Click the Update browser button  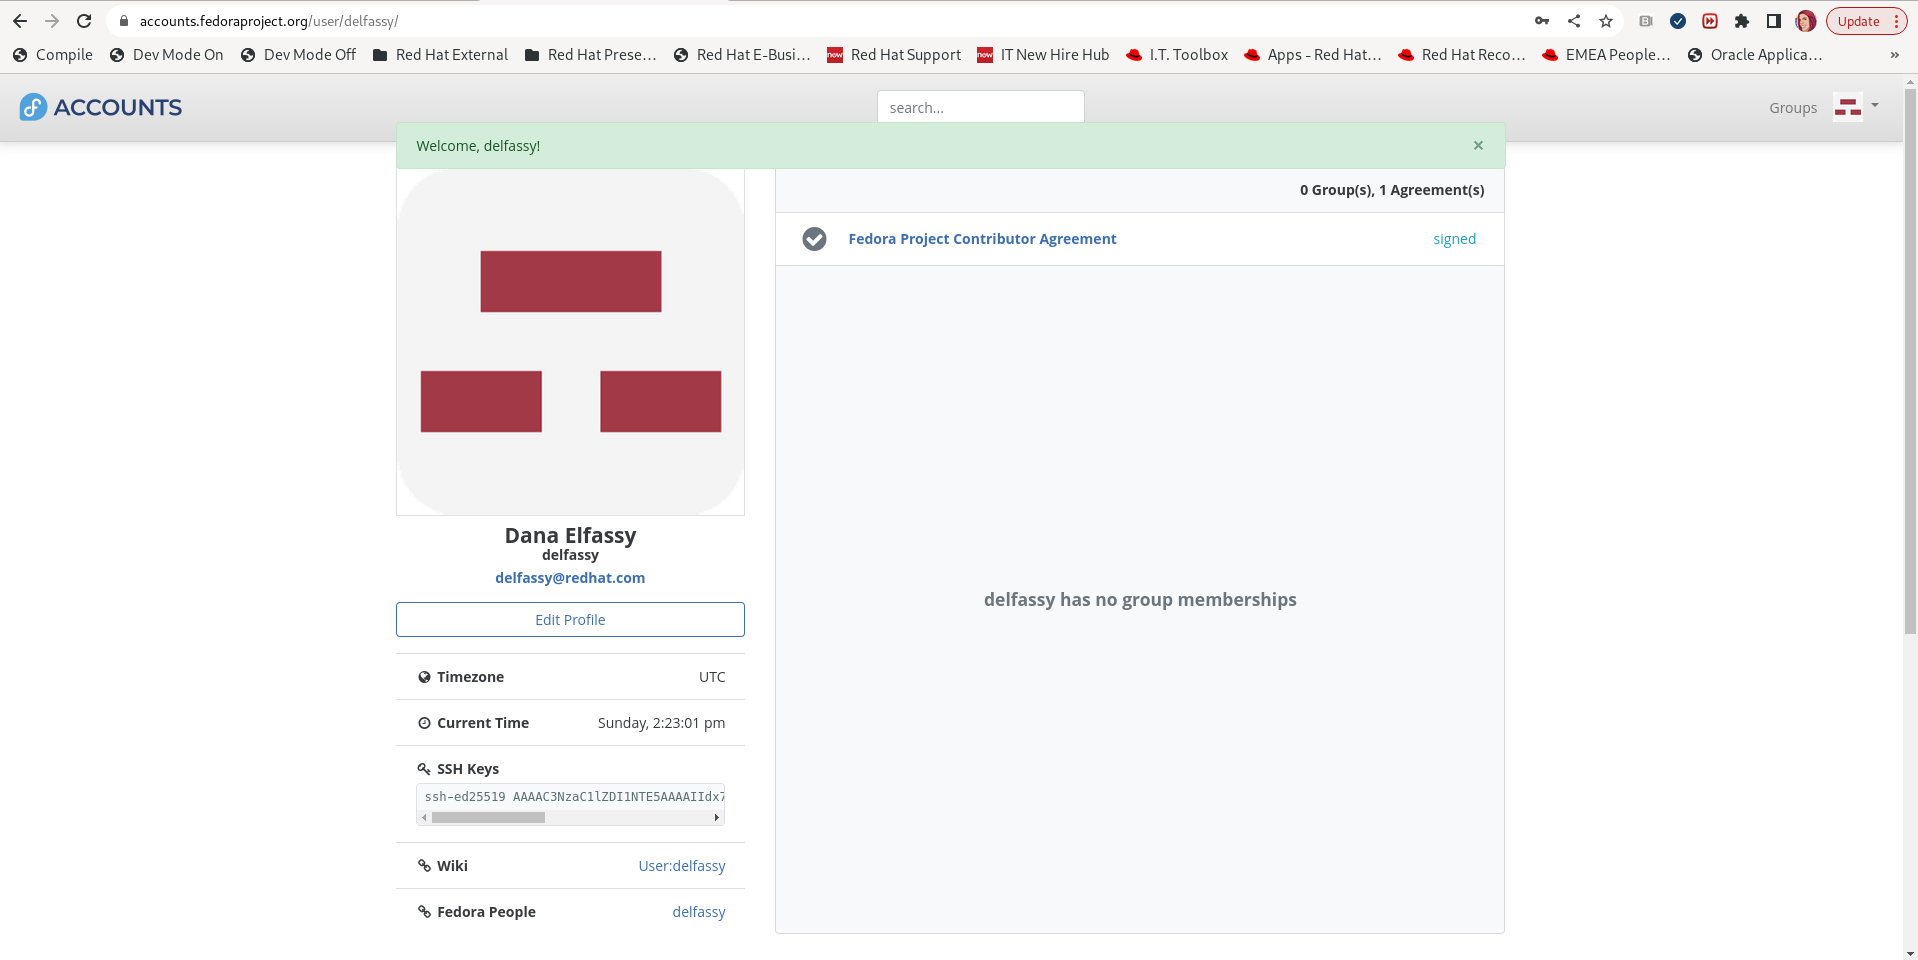coord(1858,21)
